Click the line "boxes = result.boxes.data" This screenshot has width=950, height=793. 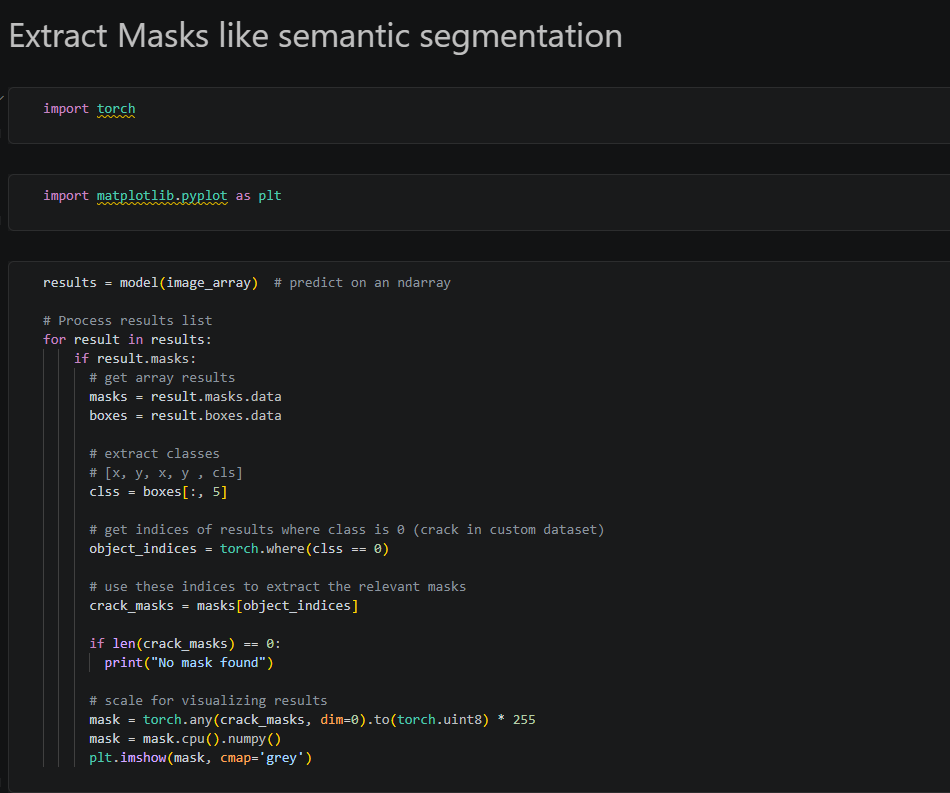185,416
